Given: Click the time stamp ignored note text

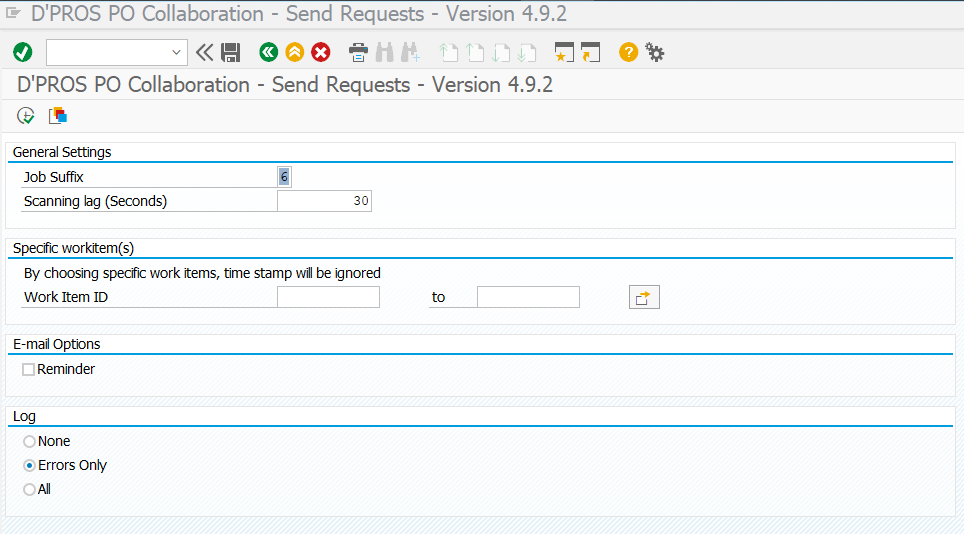Looking at the screenshot, I should point(202,273).
